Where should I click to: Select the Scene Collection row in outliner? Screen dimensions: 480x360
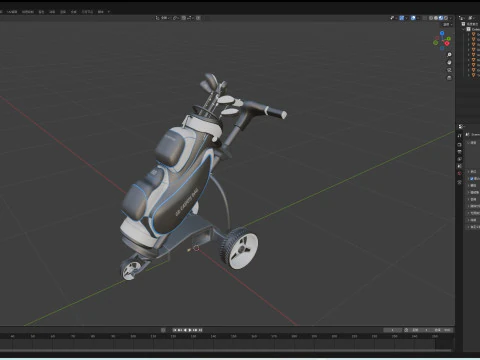click(471, 24)
